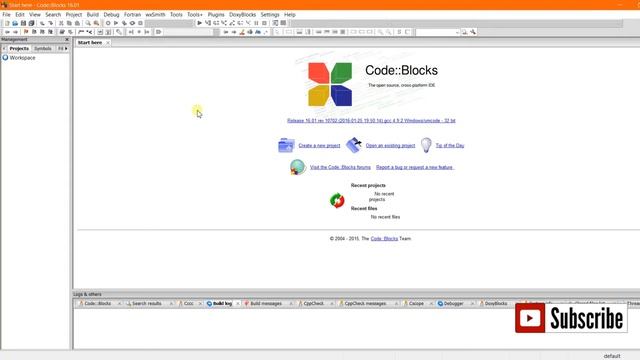Click Create a new project link
640x360 pixels.
[x=319, y=145]
